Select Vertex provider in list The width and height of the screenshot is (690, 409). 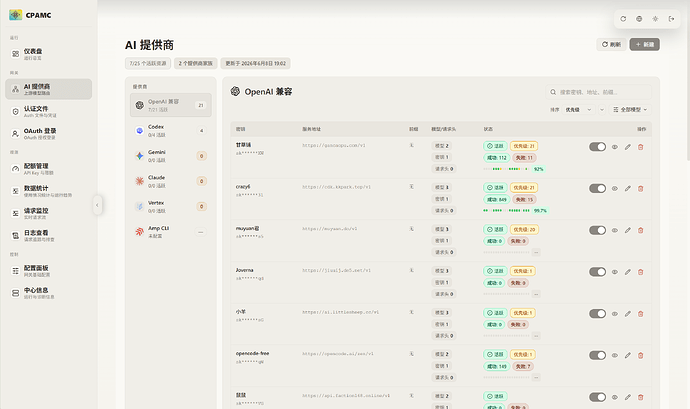coord(171,206)
